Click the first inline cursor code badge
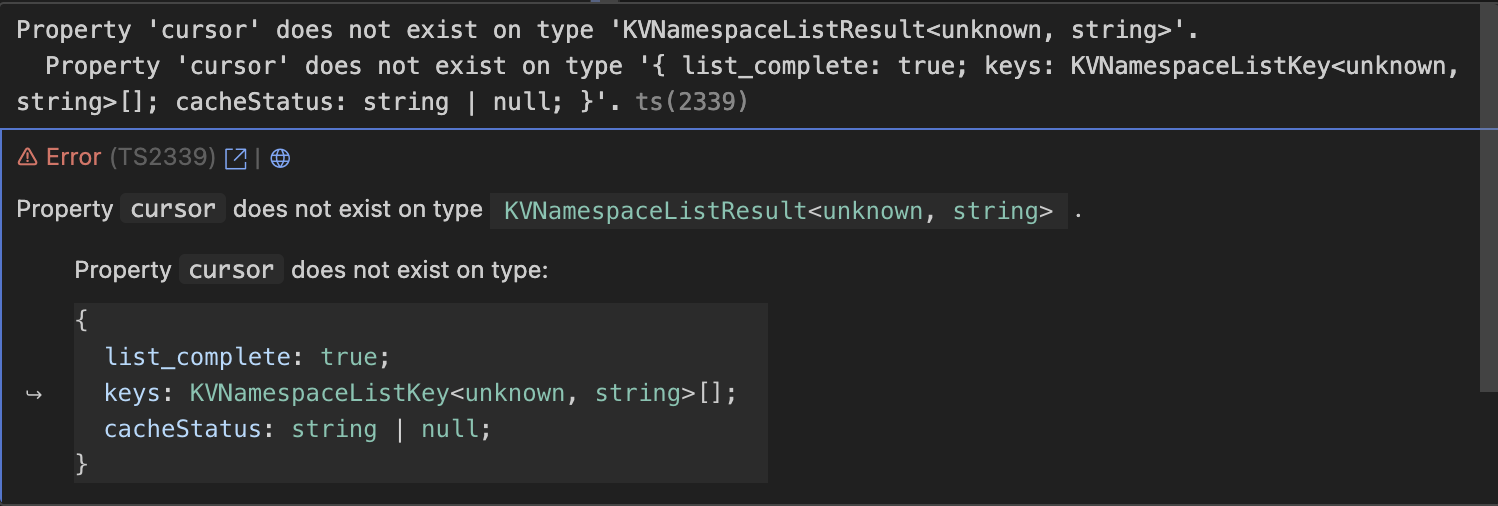1498x506 pixels. 173,210
